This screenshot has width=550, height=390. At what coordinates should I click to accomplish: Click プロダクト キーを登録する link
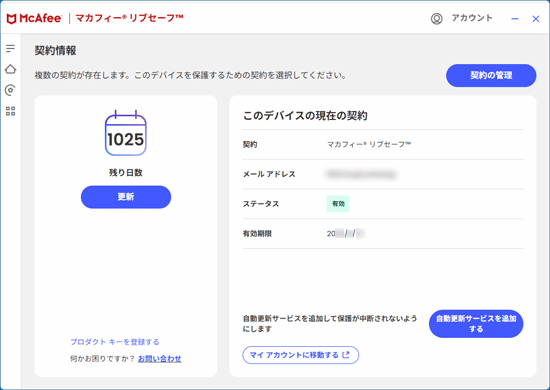point(115,342)
